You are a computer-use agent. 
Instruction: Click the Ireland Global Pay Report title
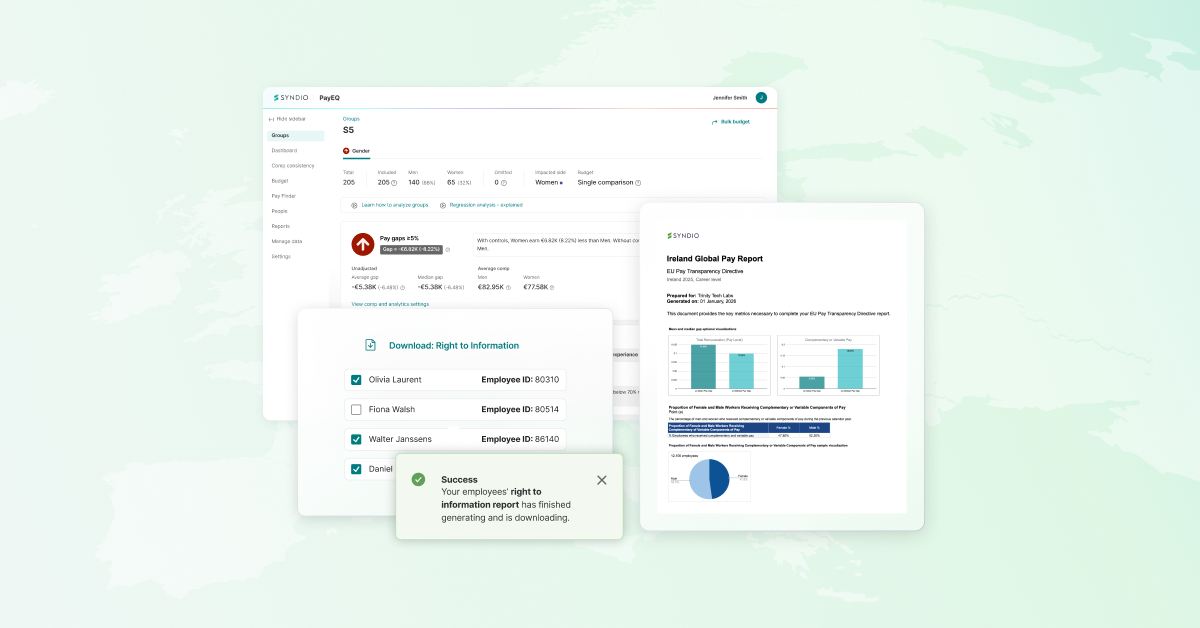[x=715, y=258]
